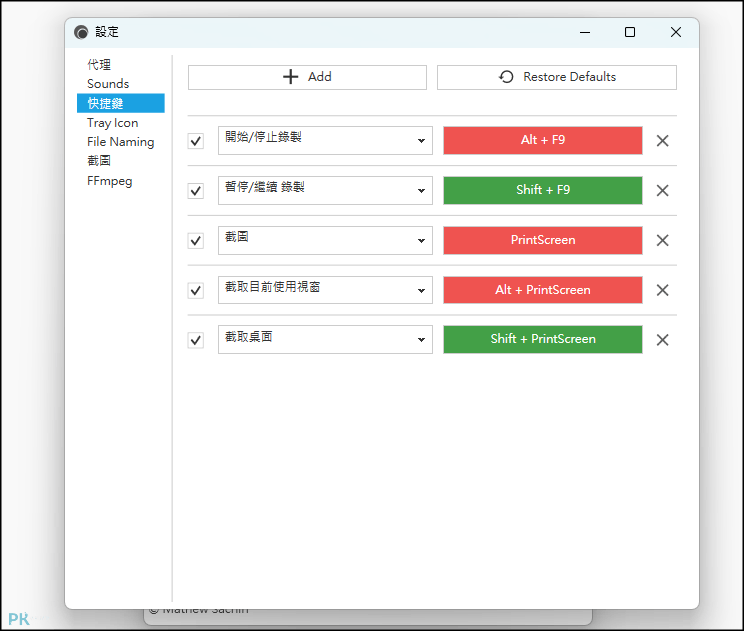Delete the Shift + F9 hotkey row
This screenshot has height=631, width=744.
pos(662,191)
